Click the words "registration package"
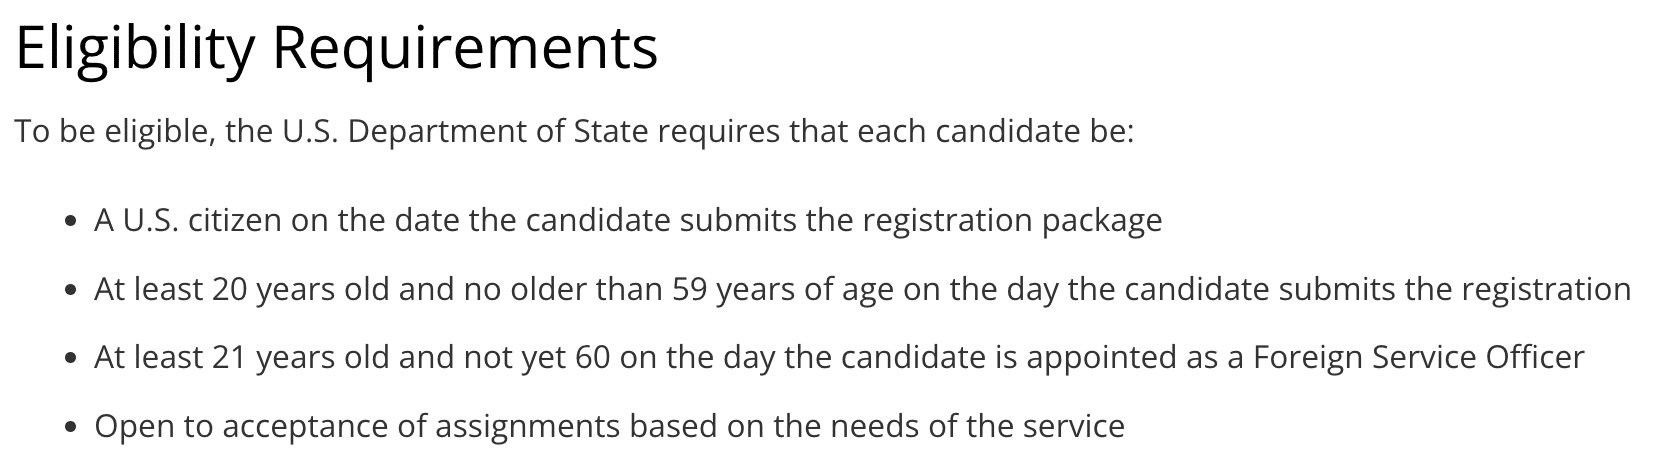1660x458 pixels. pyautogui.click(x=1010, y=220)
